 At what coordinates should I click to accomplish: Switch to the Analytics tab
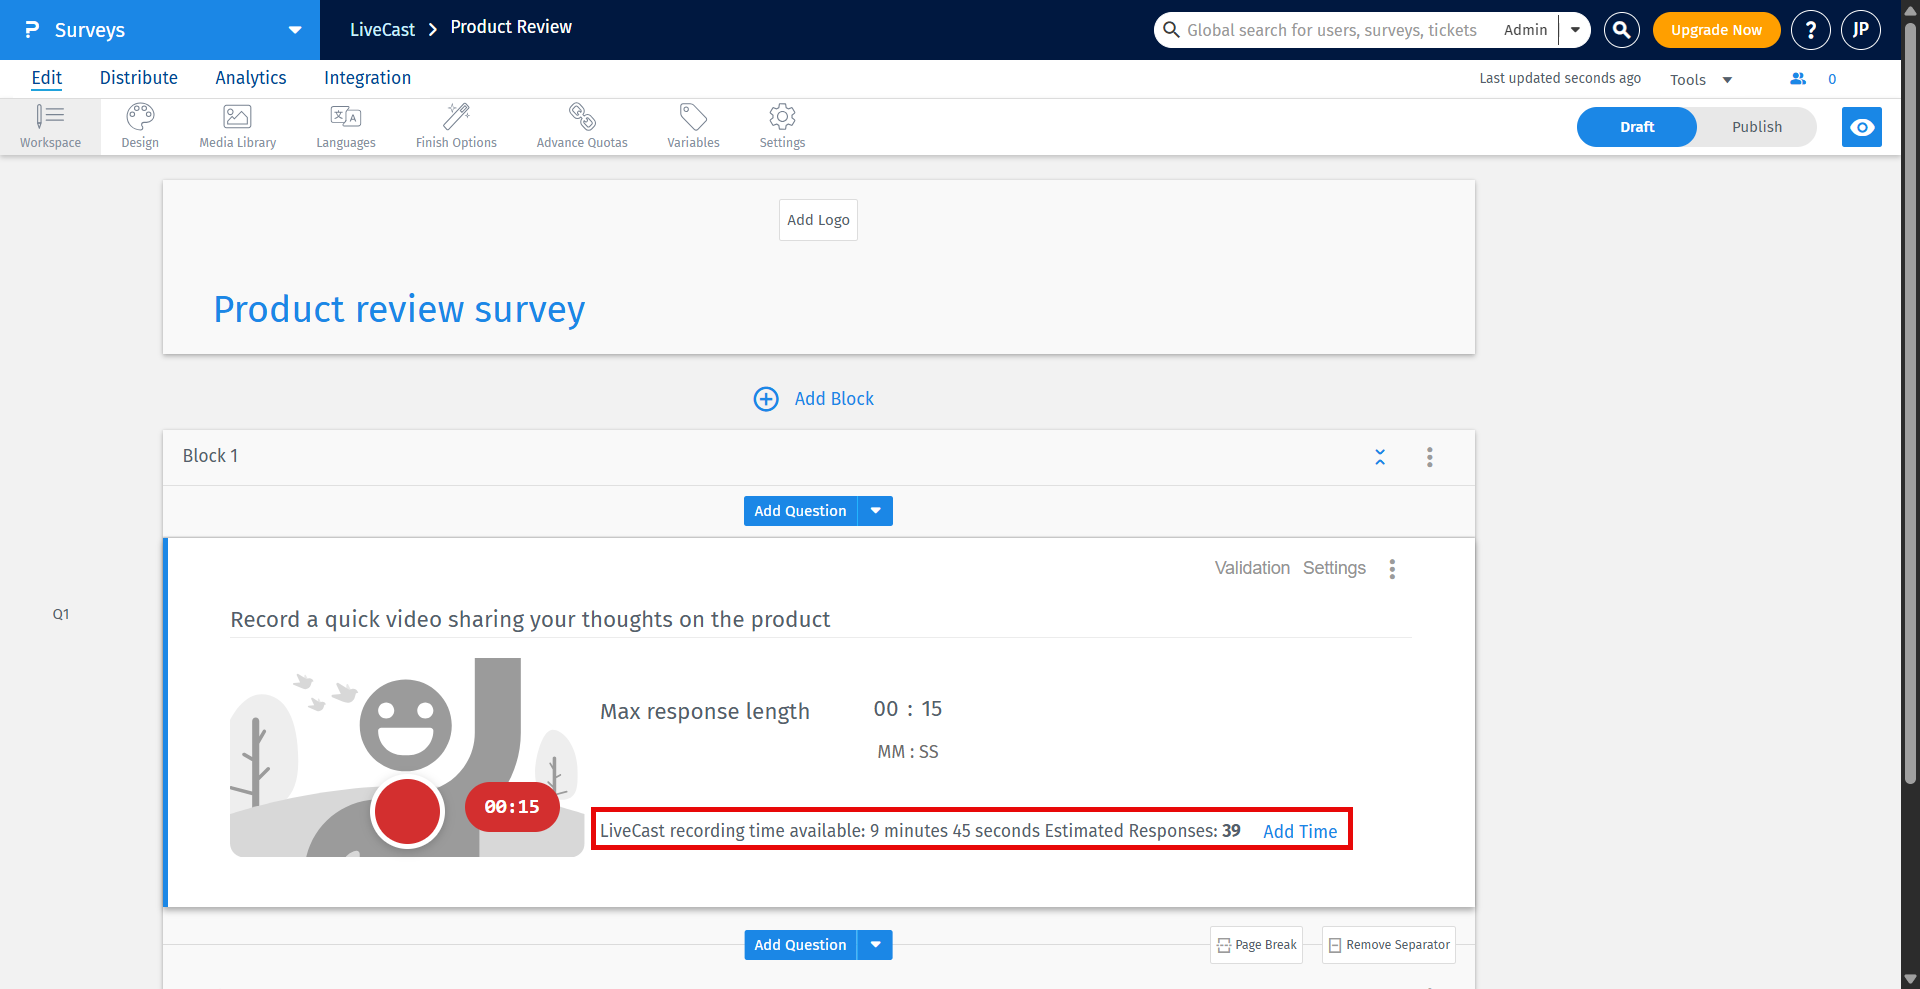pos(250,78)
